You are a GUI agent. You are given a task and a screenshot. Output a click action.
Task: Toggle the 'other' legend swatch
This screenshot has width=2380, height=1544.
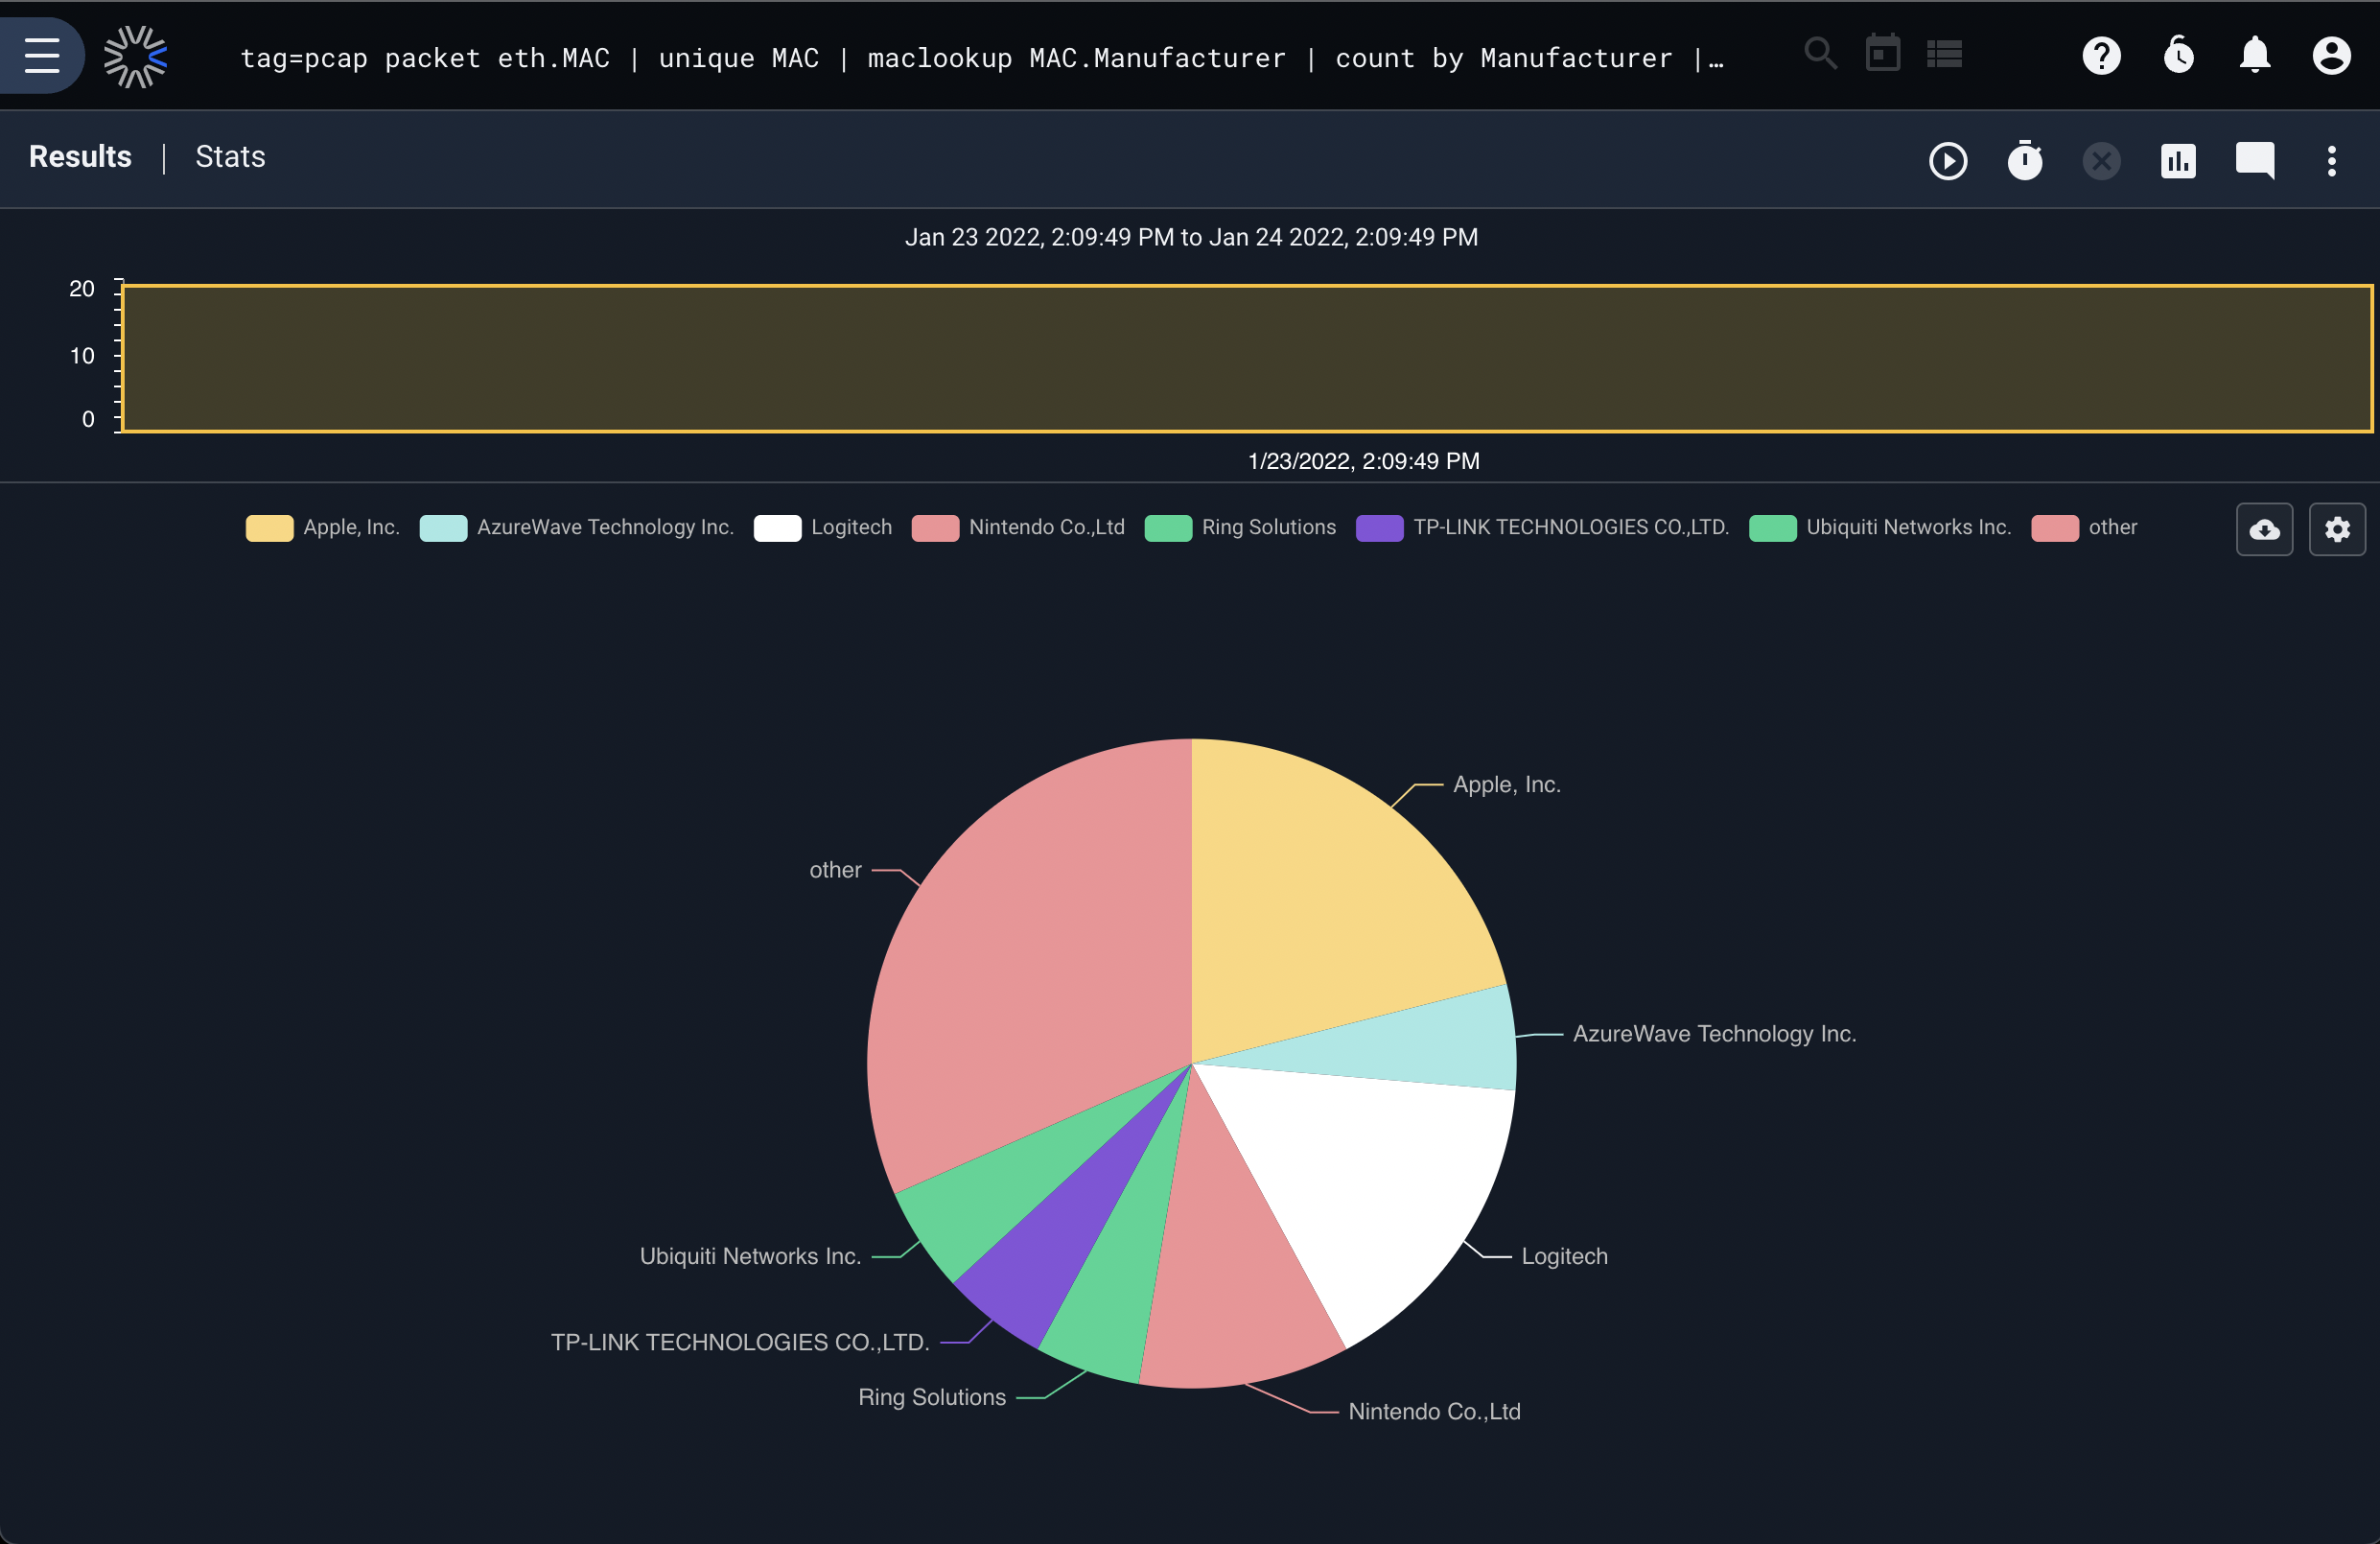[x=2055, y=528]
